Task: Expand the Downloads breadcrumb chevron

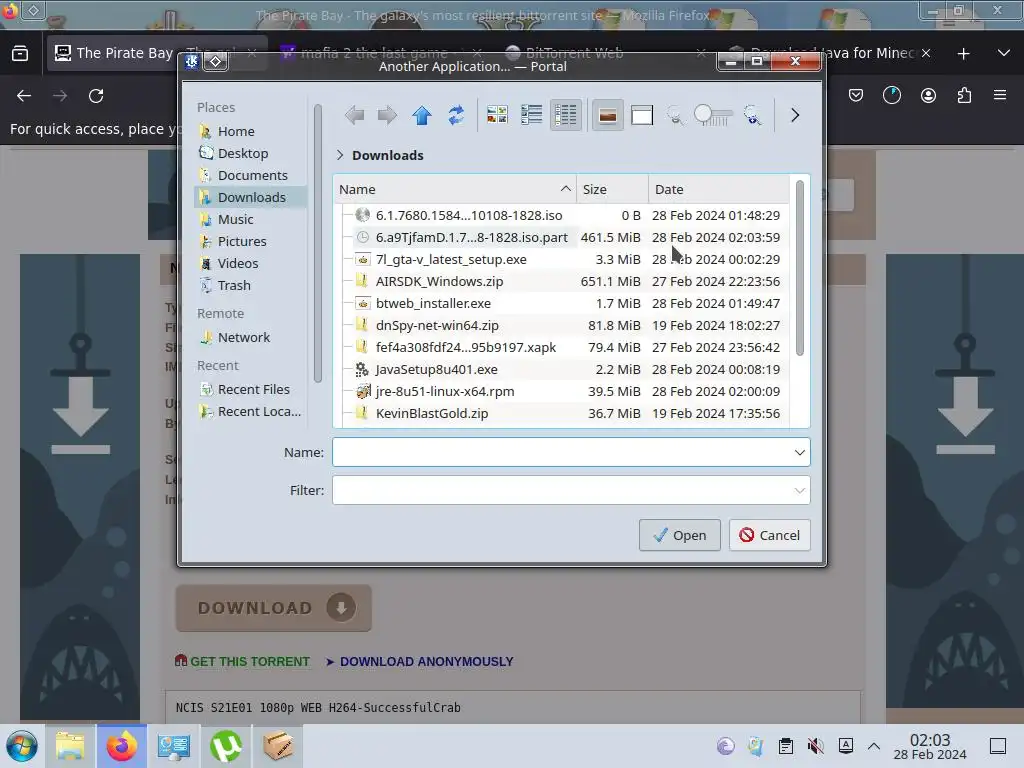Action: 340,155
